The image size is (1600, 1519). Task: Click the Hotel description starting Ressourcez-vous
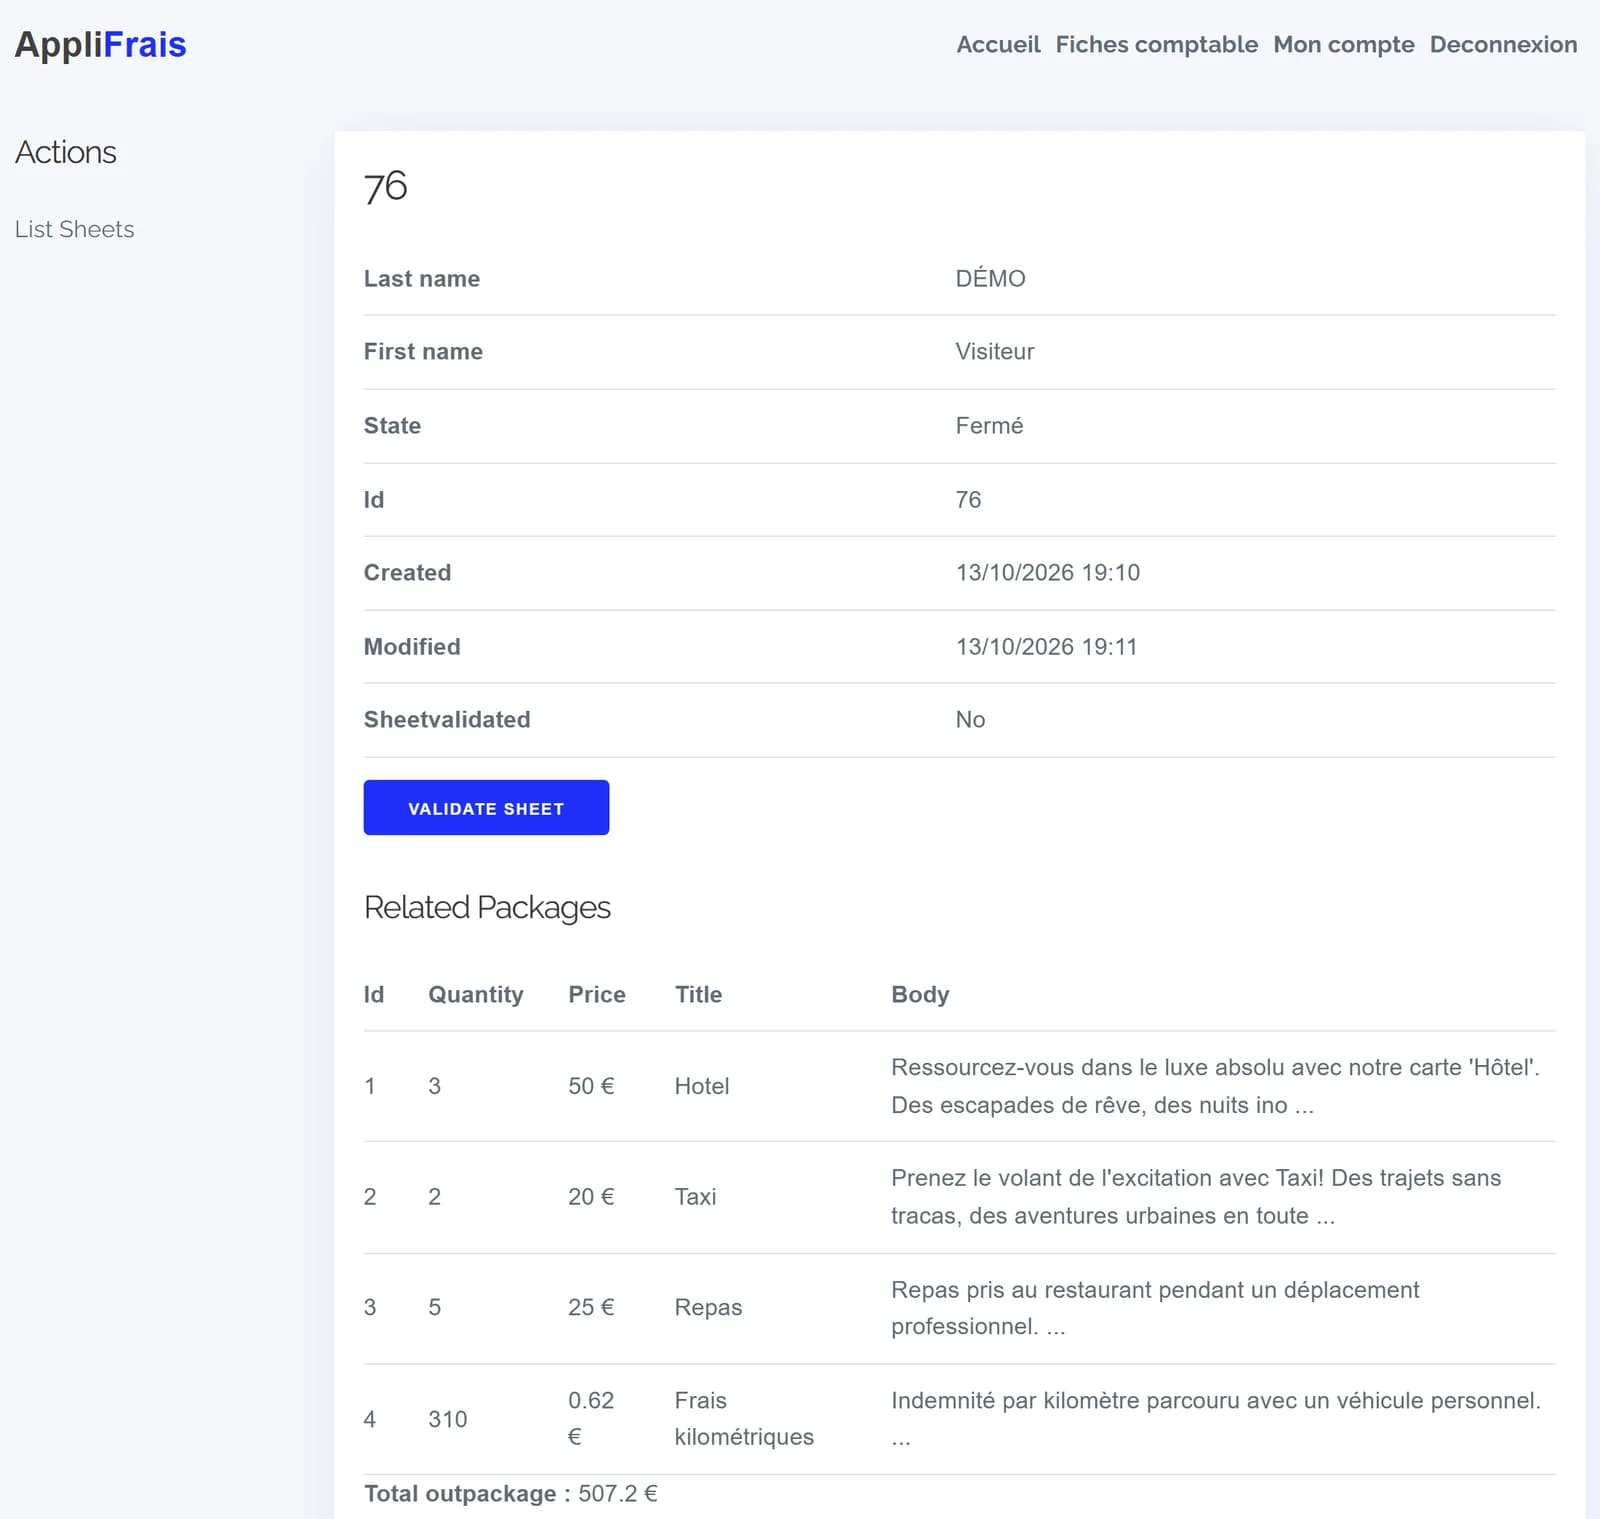coord(1215,1086)
